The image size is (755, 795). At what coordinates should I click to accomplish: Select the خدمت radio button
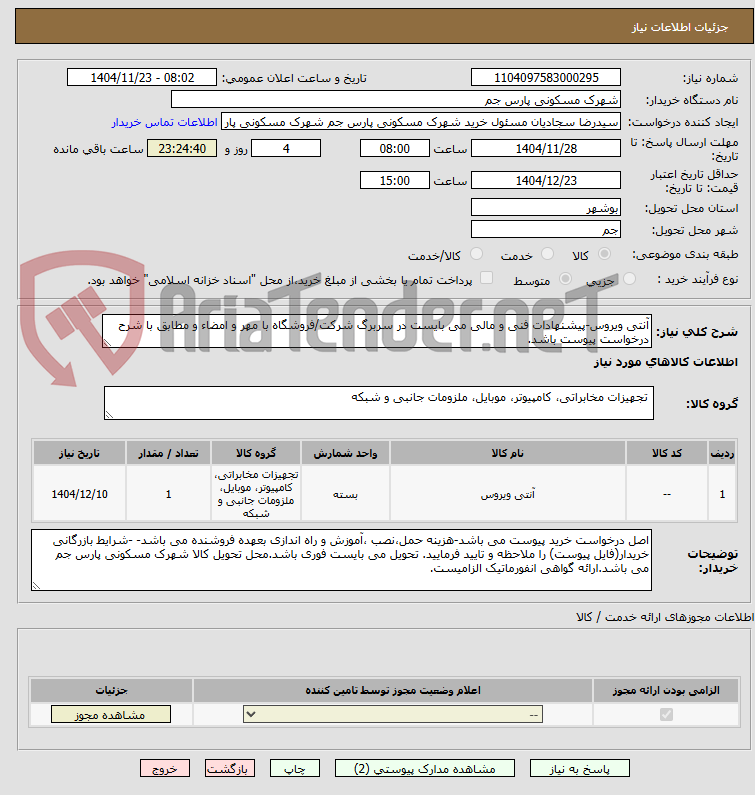pyautogui.click(x=547, y=254)
